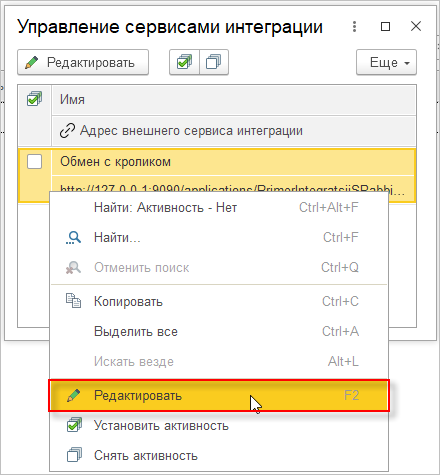Click the link icon in address column header
This screenshot has height=475, width=440.
pyautogui.click(x=67, y=131)
